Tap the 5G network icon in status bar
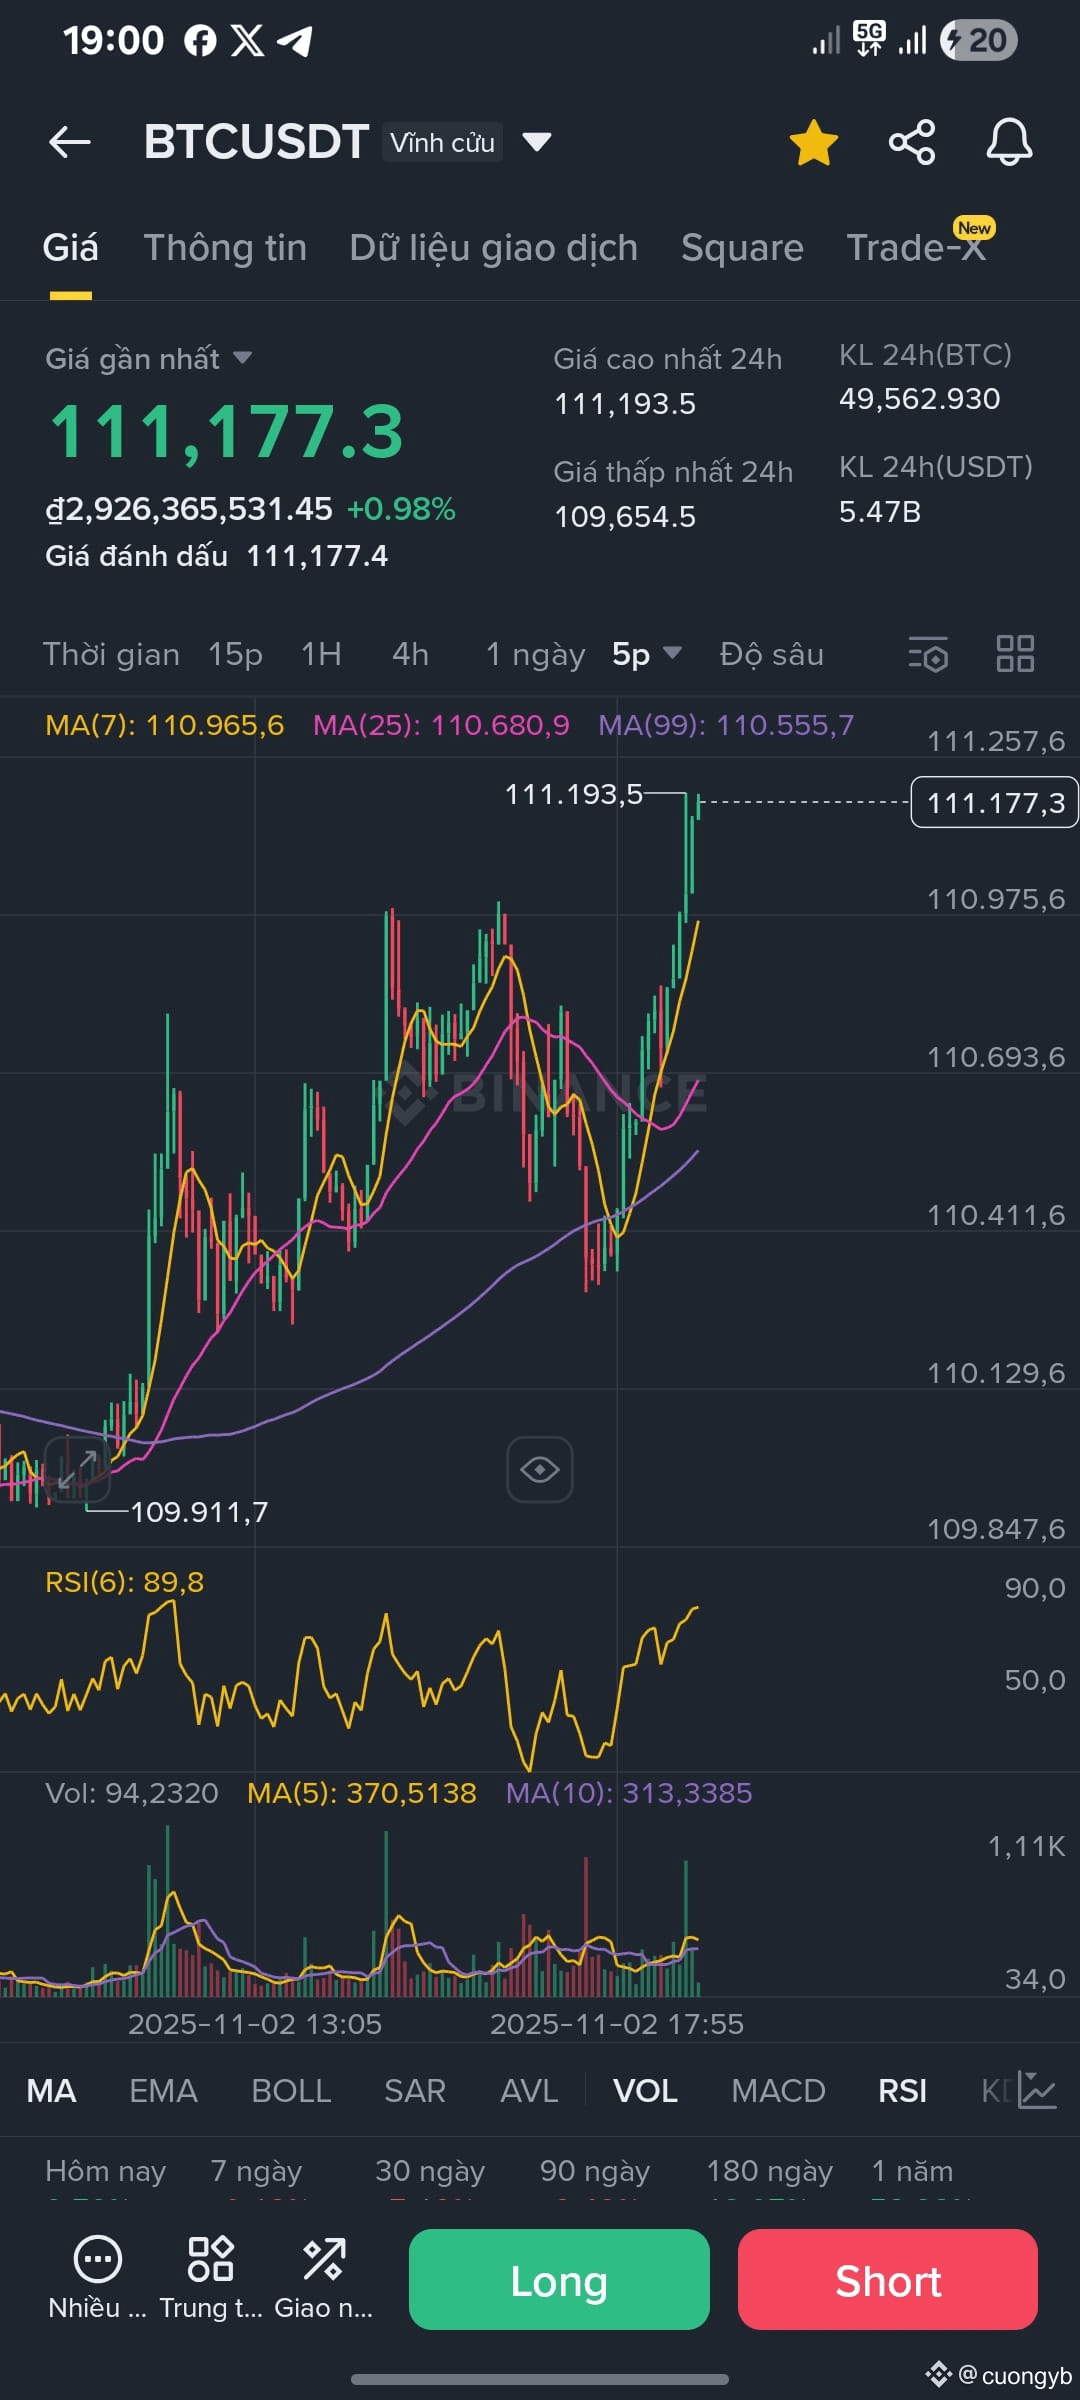 (x=869, y=39)
